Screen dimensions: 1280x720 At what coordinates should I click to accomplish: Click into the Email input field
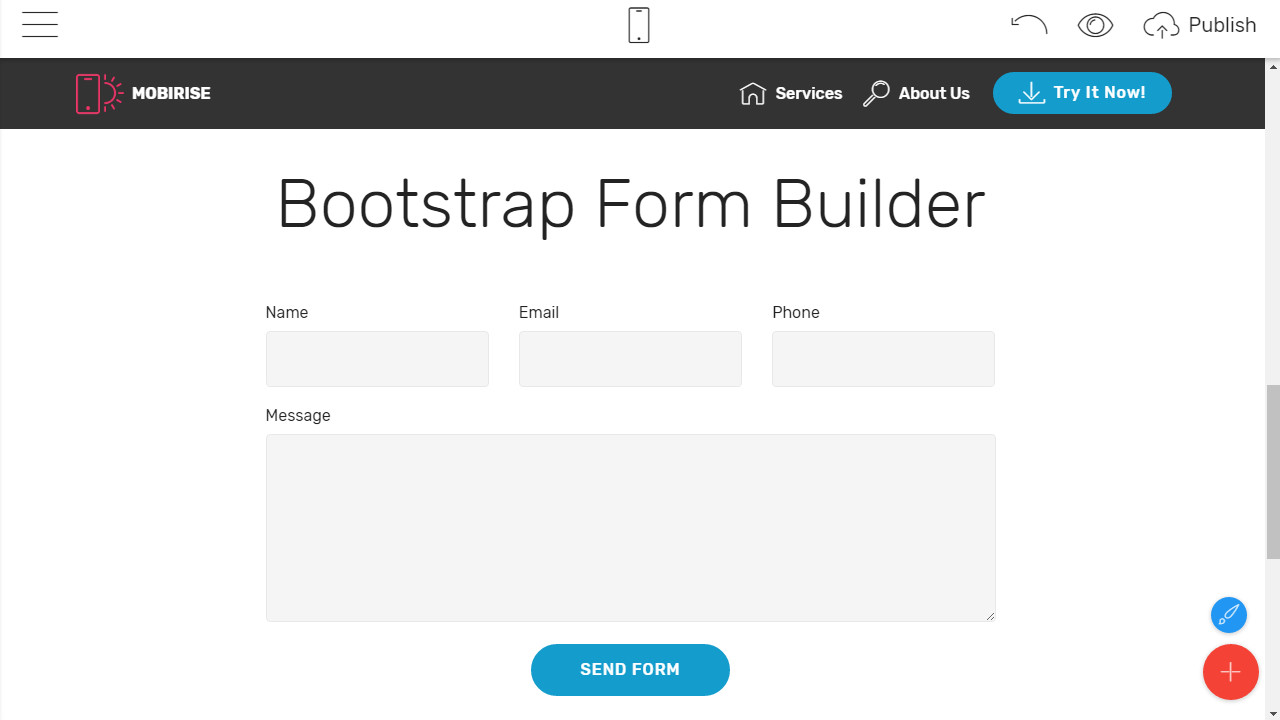click(x=630, y=358)
